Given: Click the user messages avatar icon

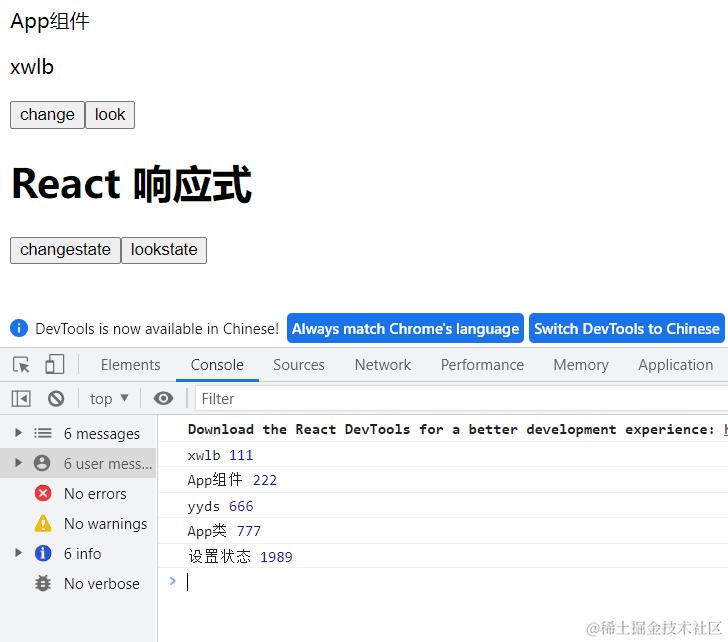Looking at the screenshot, I should pos(42,463).
